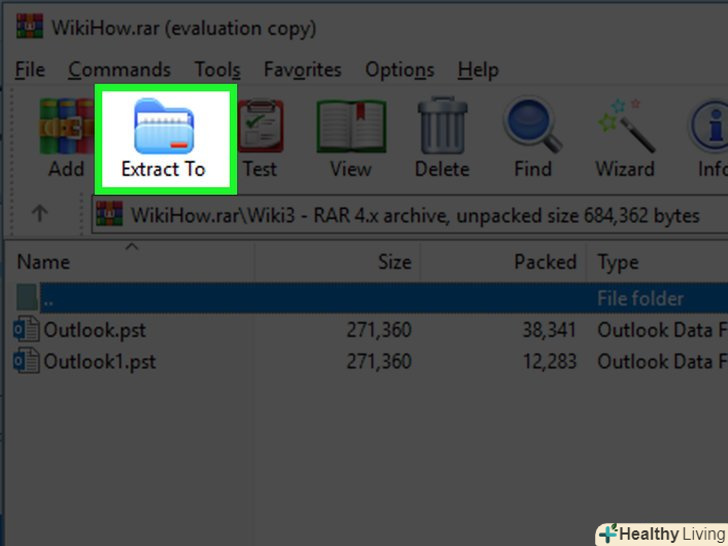The image size is (728, 546).
Task: Open the Favorites menu
Action: click(303, 70)
